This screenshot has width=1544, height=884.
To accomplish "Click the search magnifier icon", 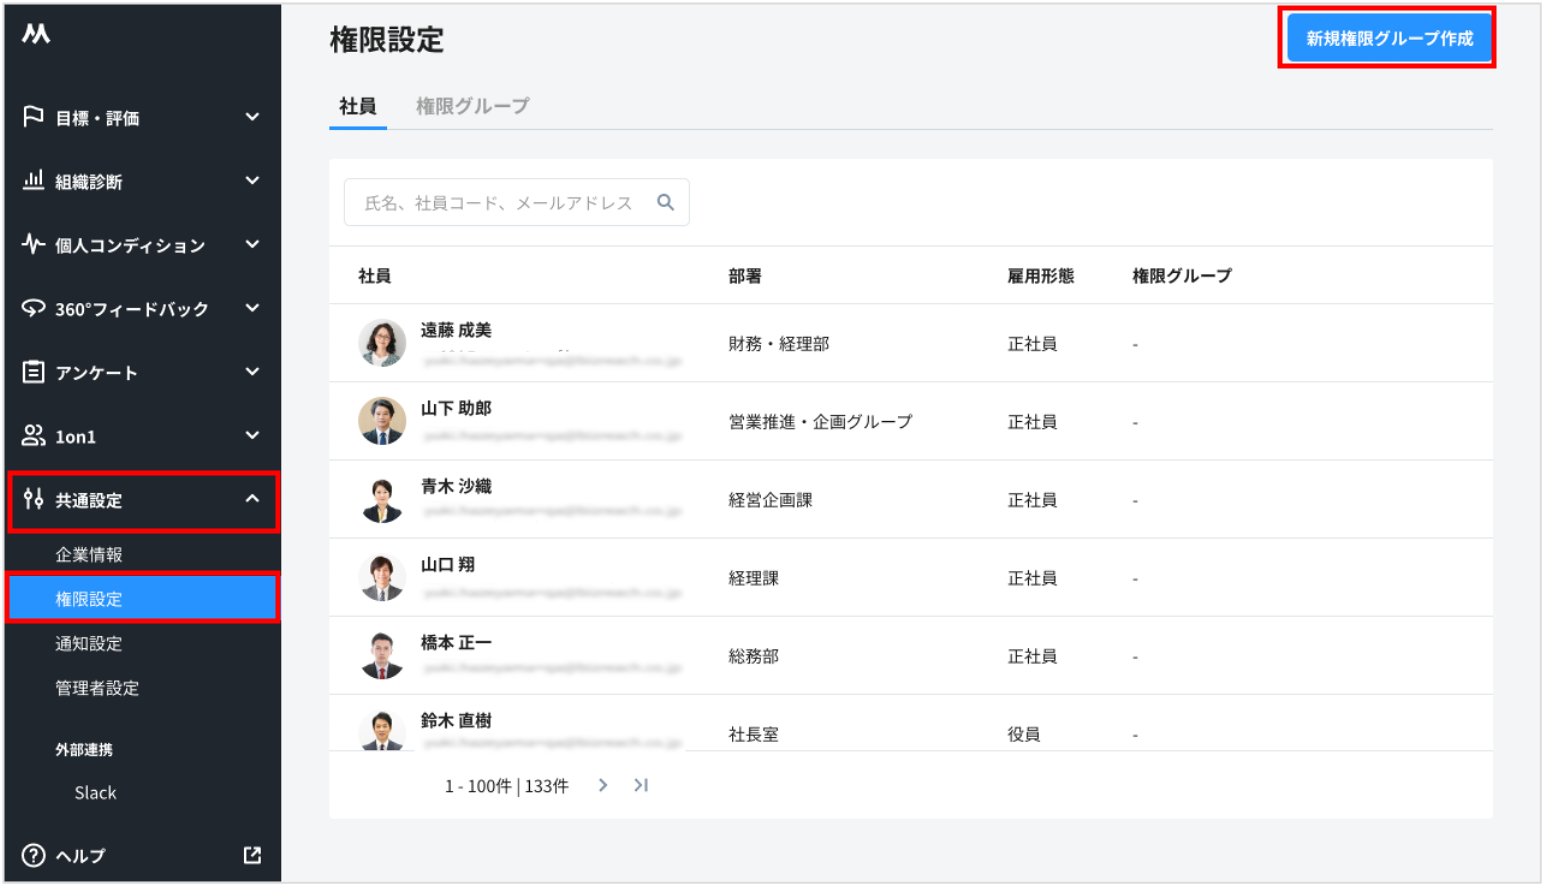I will point(665,201).
